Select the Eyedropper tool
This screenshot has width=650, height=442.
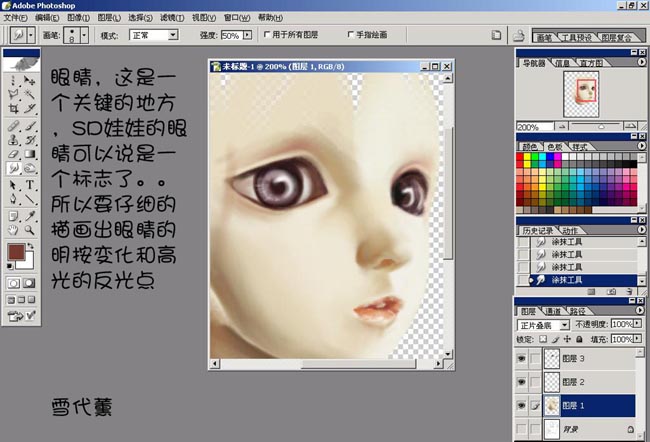click(31, 215)
